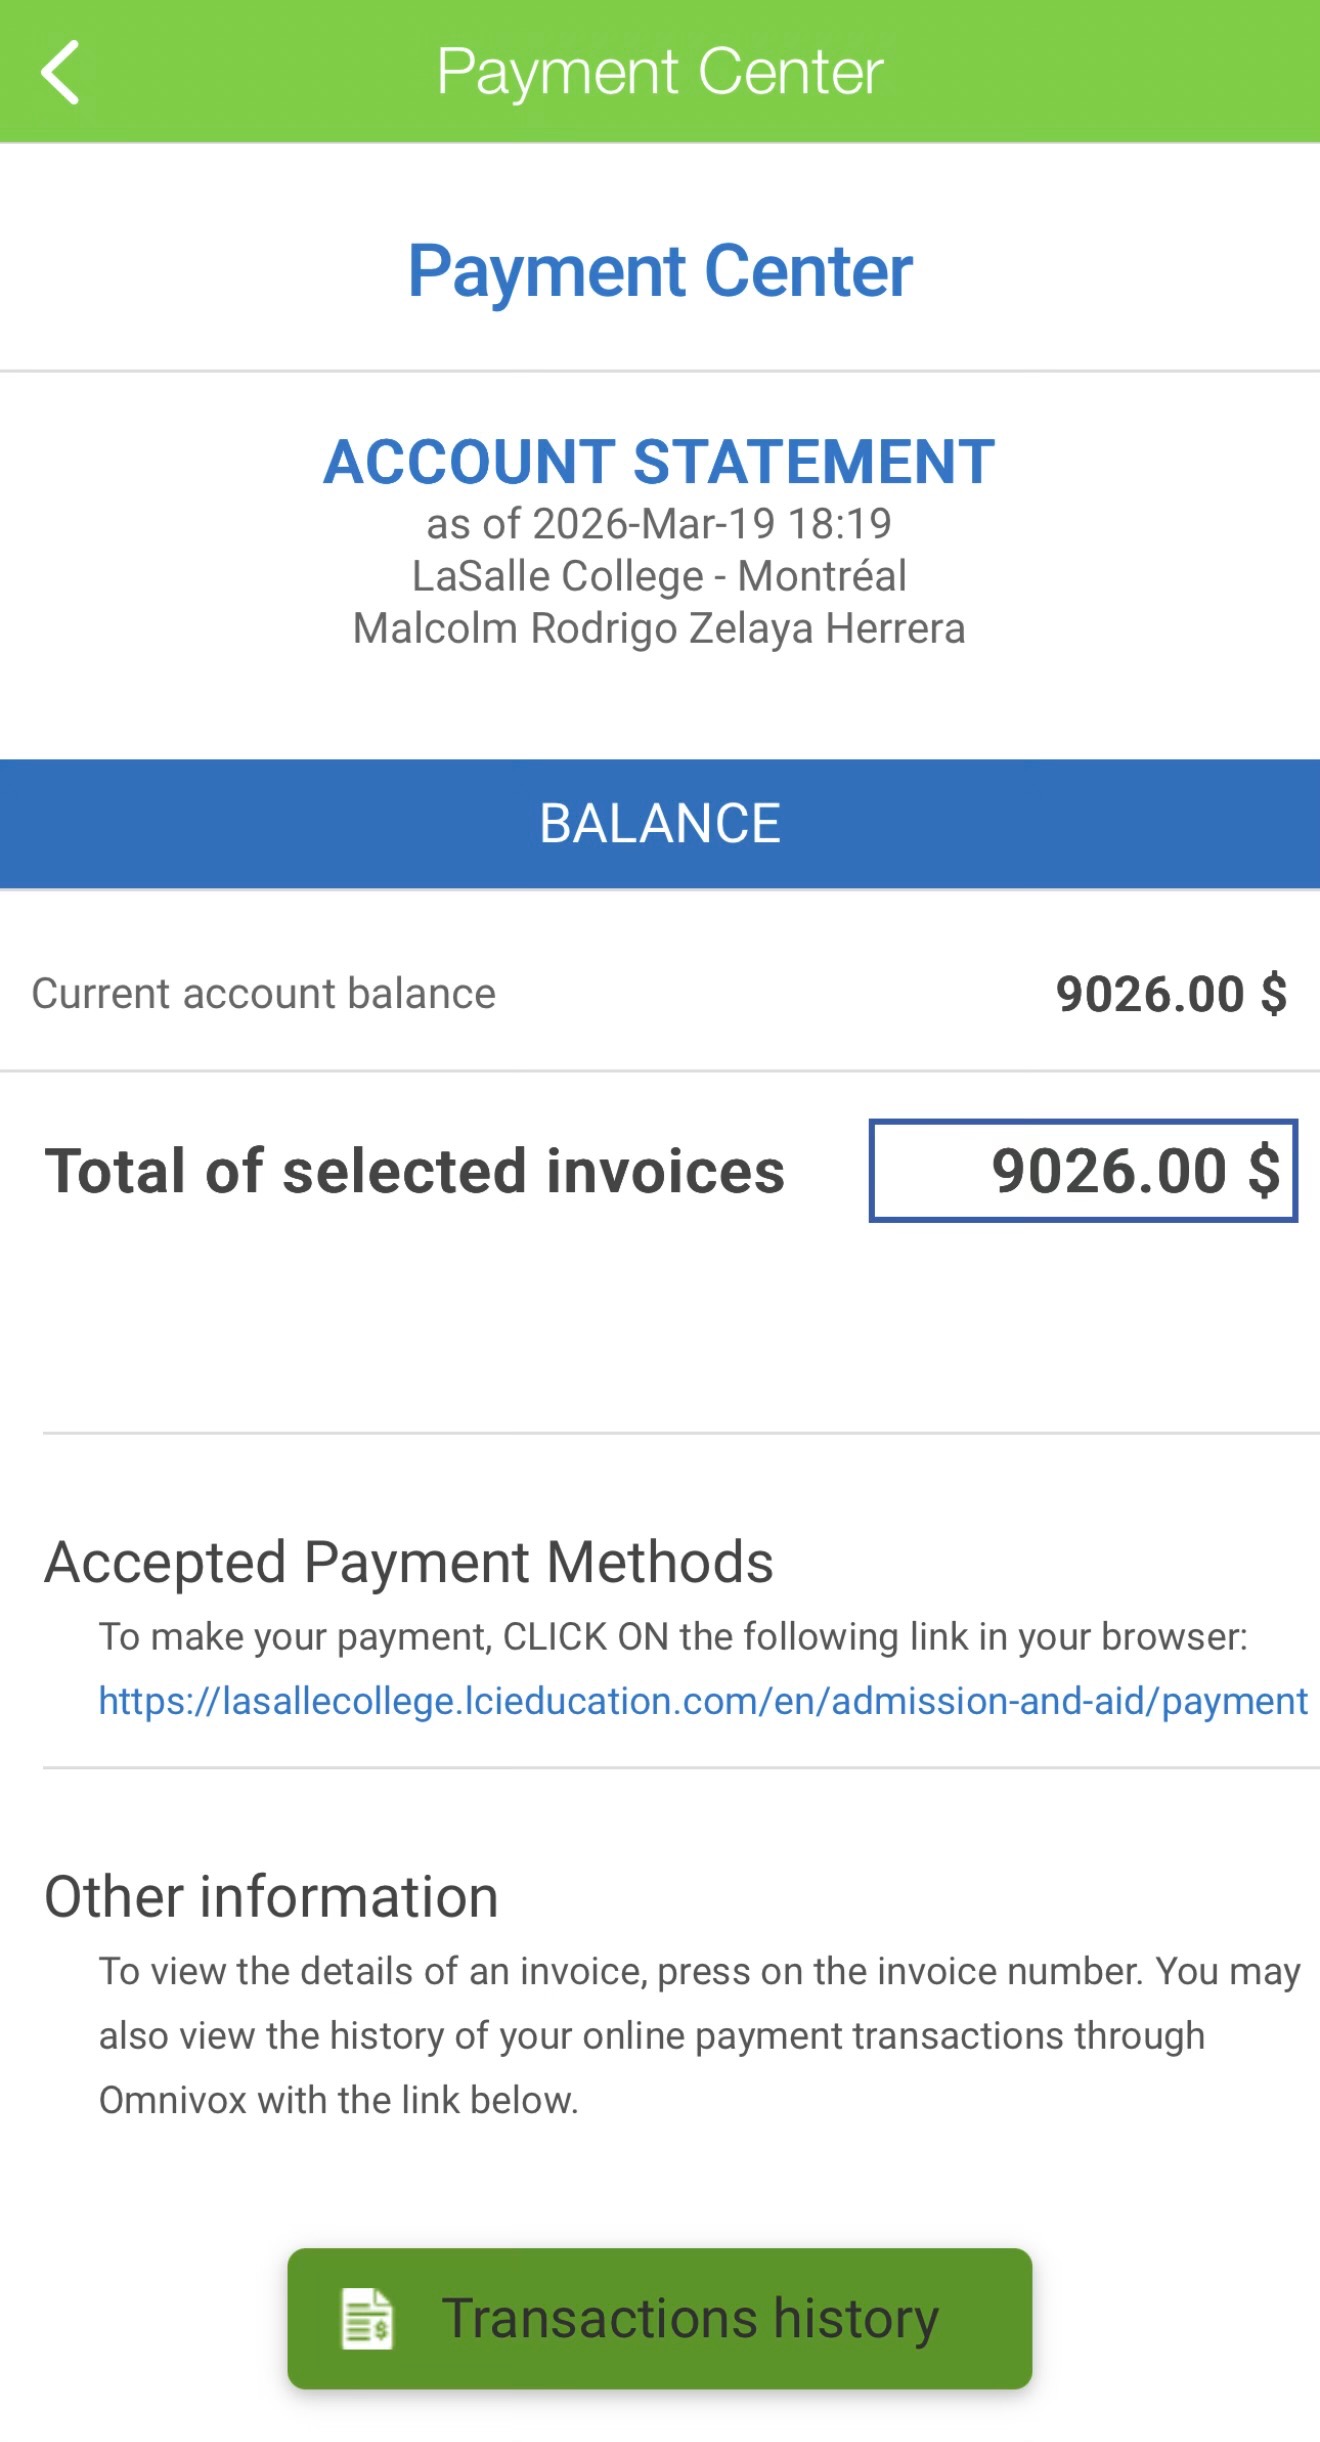
Task: Open the Transactions history button
Action: point(660,2318)
